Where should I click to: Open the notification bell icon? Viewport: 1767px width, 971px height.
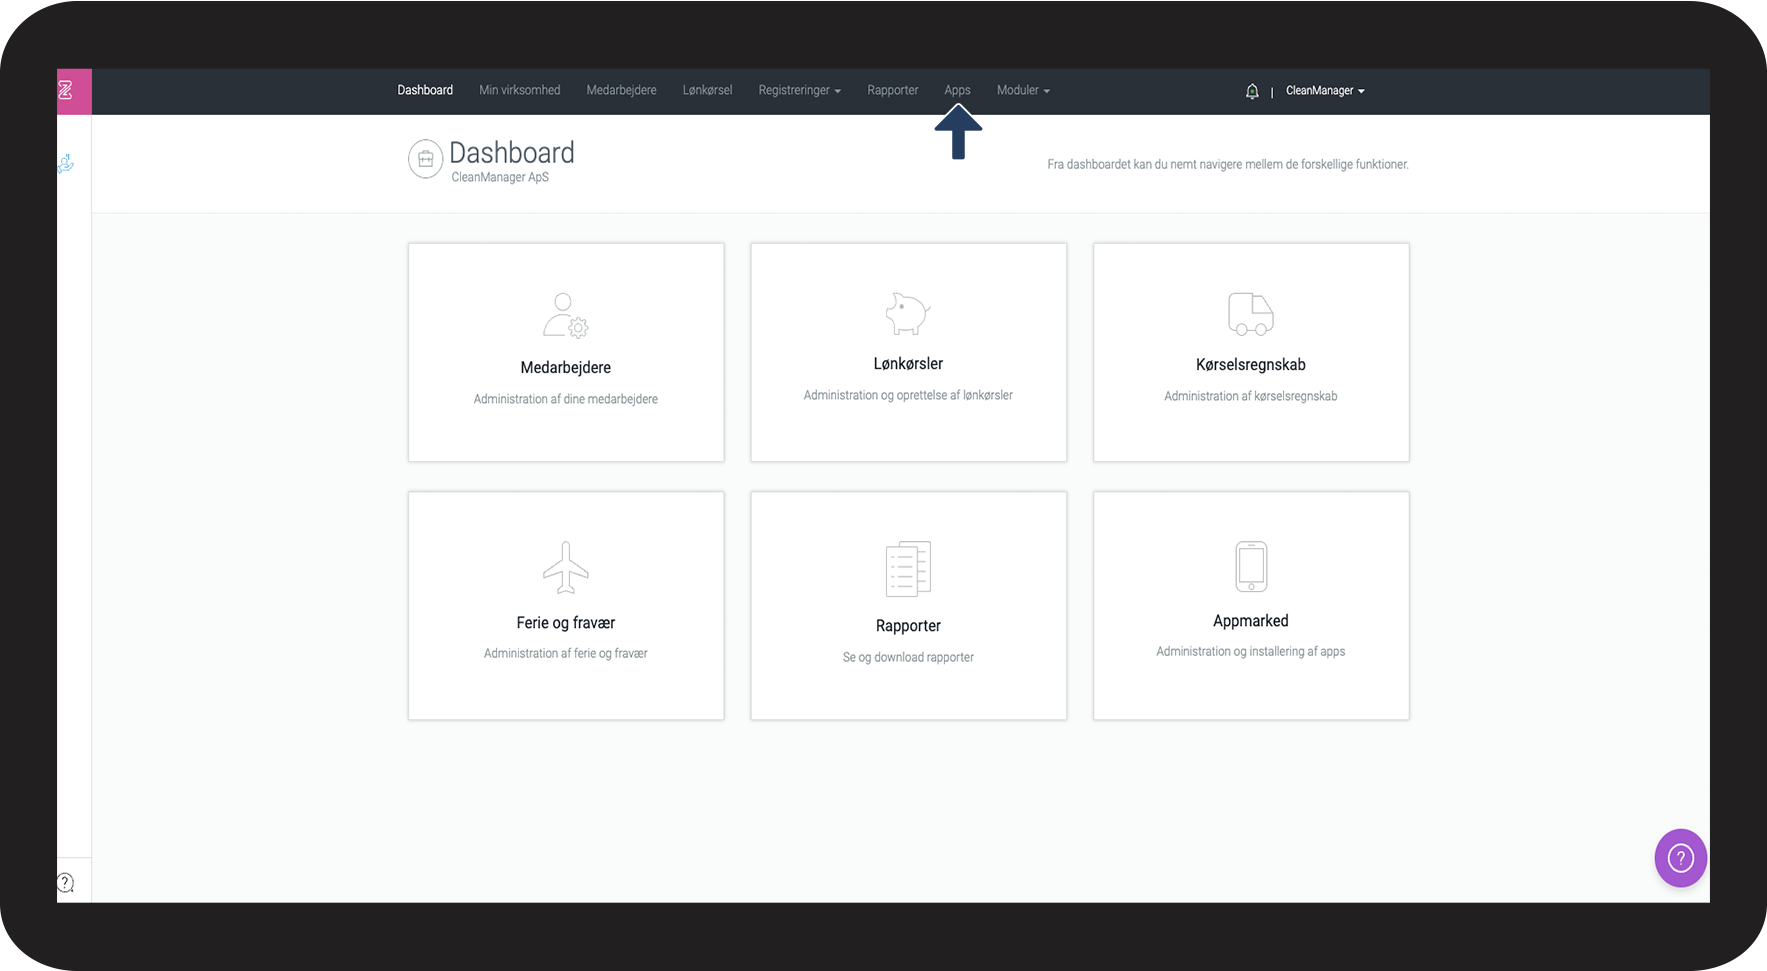pyautogui.click(x=1252, y=91)
